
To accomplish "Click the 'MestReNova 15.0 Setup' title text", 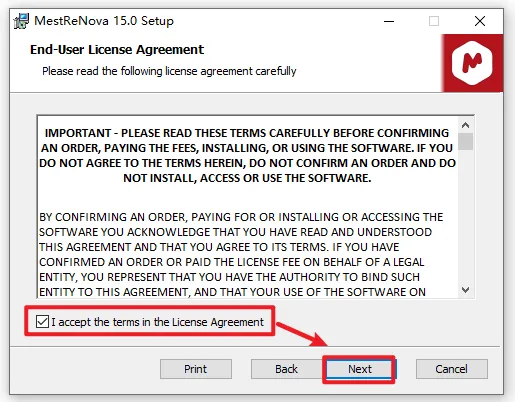I will pos(104,21).
